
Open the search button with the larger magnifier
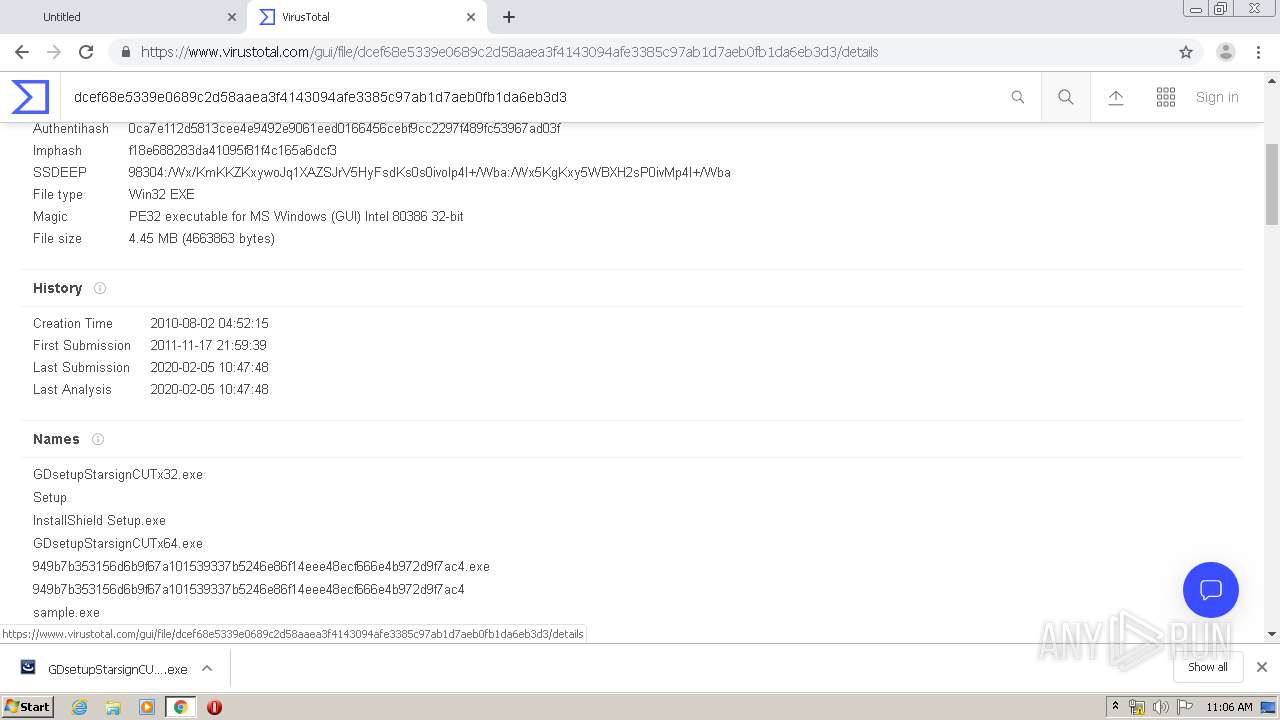point(1066,97)
